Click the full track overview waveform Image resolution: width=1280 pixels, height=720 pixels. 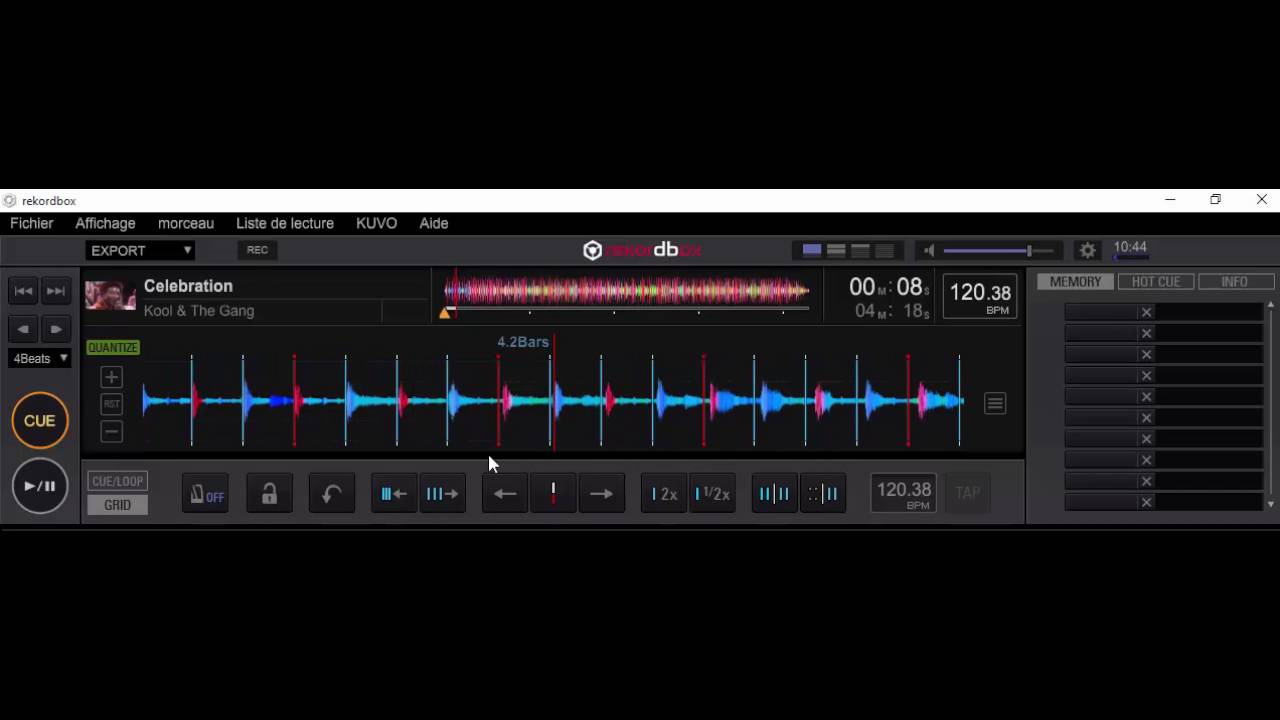627,292
